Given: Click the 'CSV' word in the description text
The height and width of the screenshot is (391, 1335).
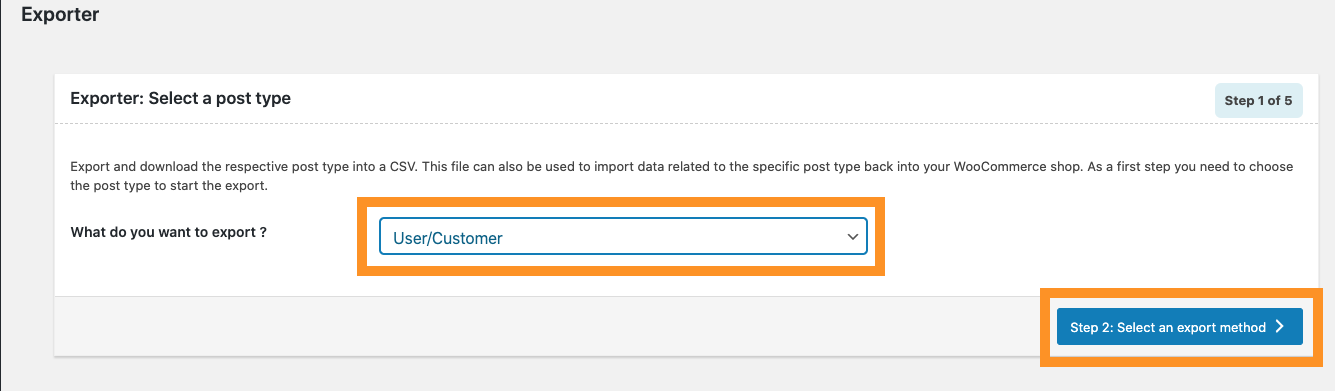Looking at the screenshot, I should (404, 167).
